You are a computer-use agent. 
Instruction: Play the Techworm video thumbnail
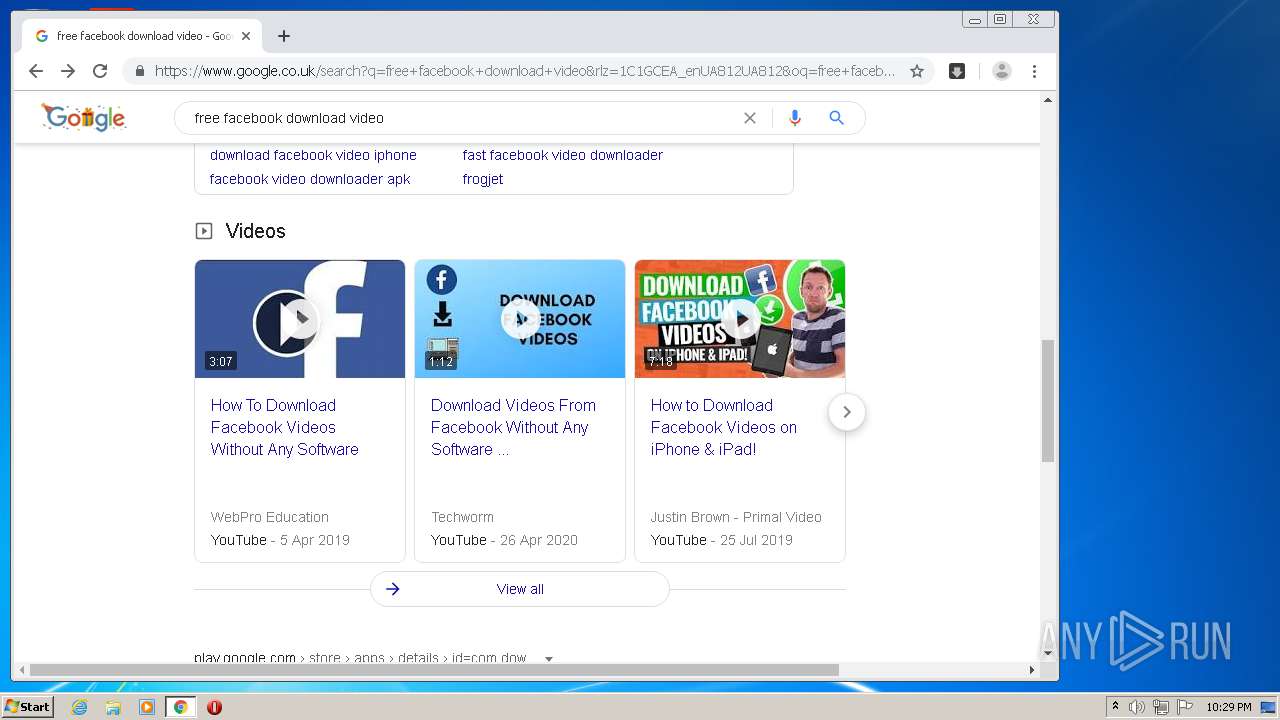click(x=520, y=319)
